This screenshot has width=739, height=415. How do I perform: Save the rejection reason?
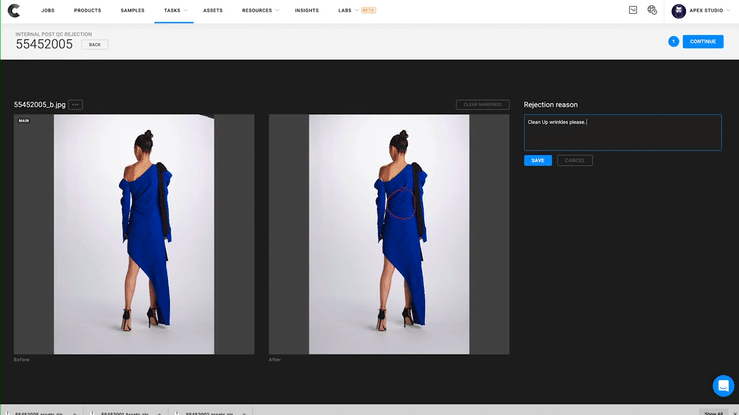[538, 161]
